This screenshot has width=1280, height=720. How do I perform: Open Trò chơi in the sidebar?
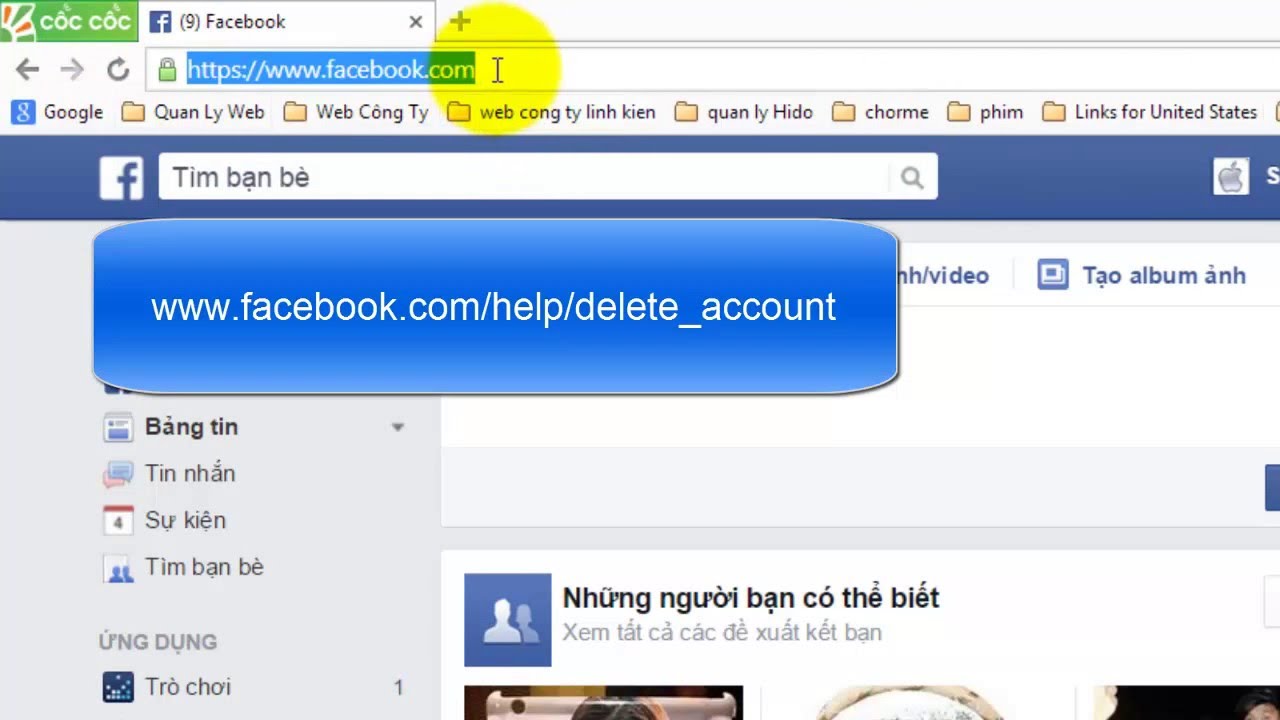188,687
